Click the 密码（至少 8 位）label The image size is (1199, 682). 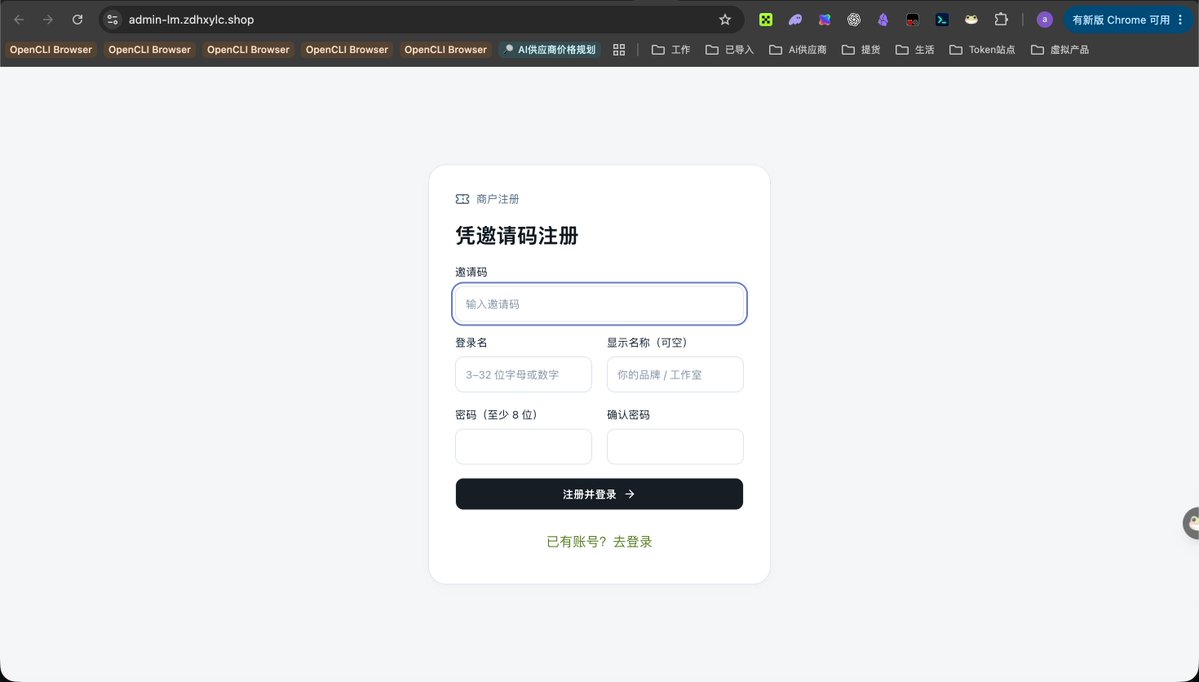pyautogui.click(x=499, y=414)
